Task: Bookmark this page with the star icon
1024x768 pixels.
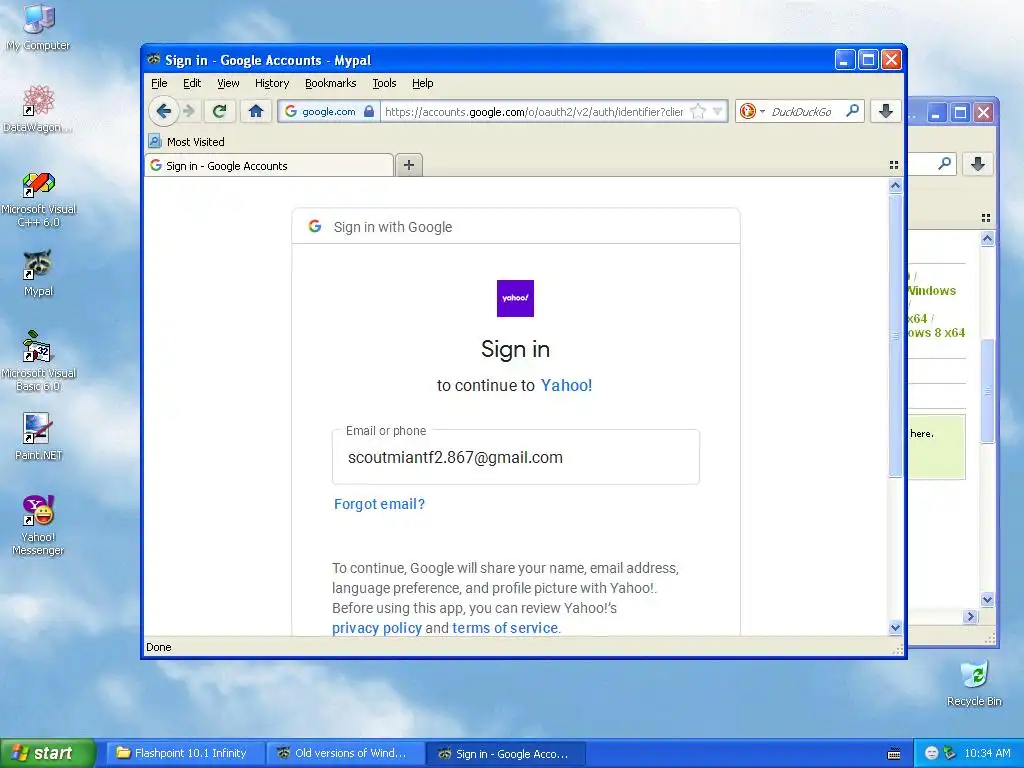Action: tap(697, 112)
